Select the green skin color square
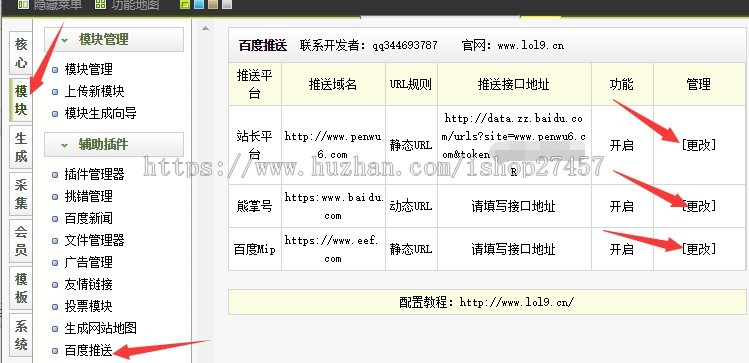This screenshot has height=363, width=749. [185, 5]
